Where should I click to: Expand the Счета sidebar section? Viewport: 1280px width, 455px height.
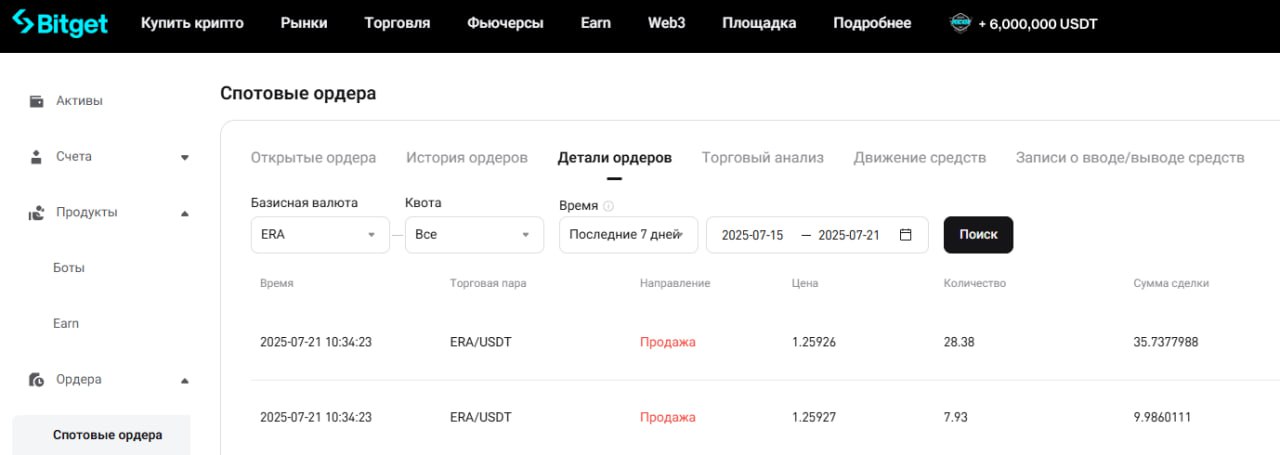pos(185,157)
